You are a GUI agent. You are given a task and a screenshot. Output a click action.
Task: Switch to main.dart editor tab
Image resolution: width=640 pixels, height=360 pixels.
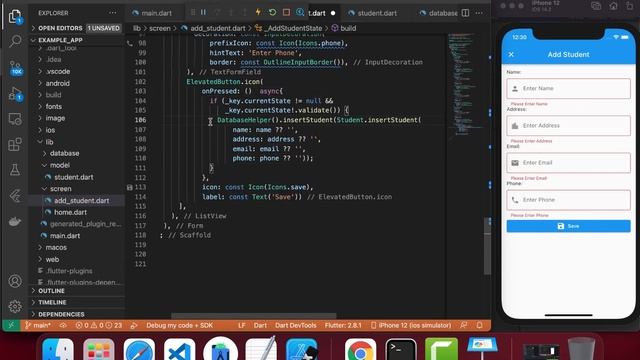(152, 13)
